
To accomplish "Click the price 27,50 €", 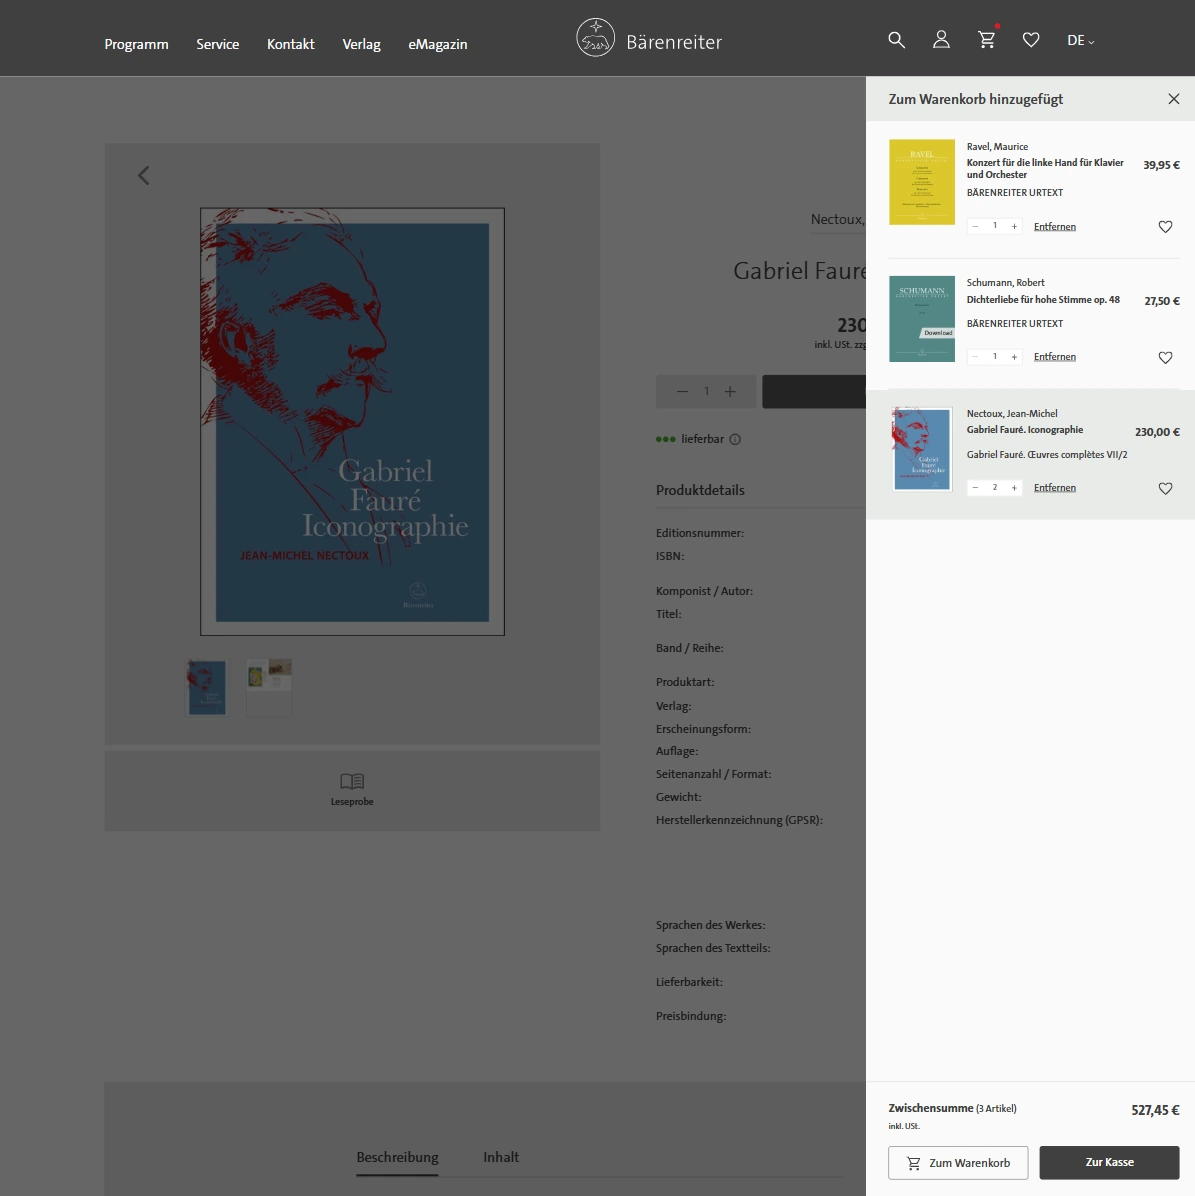I will coord(1162,301).
